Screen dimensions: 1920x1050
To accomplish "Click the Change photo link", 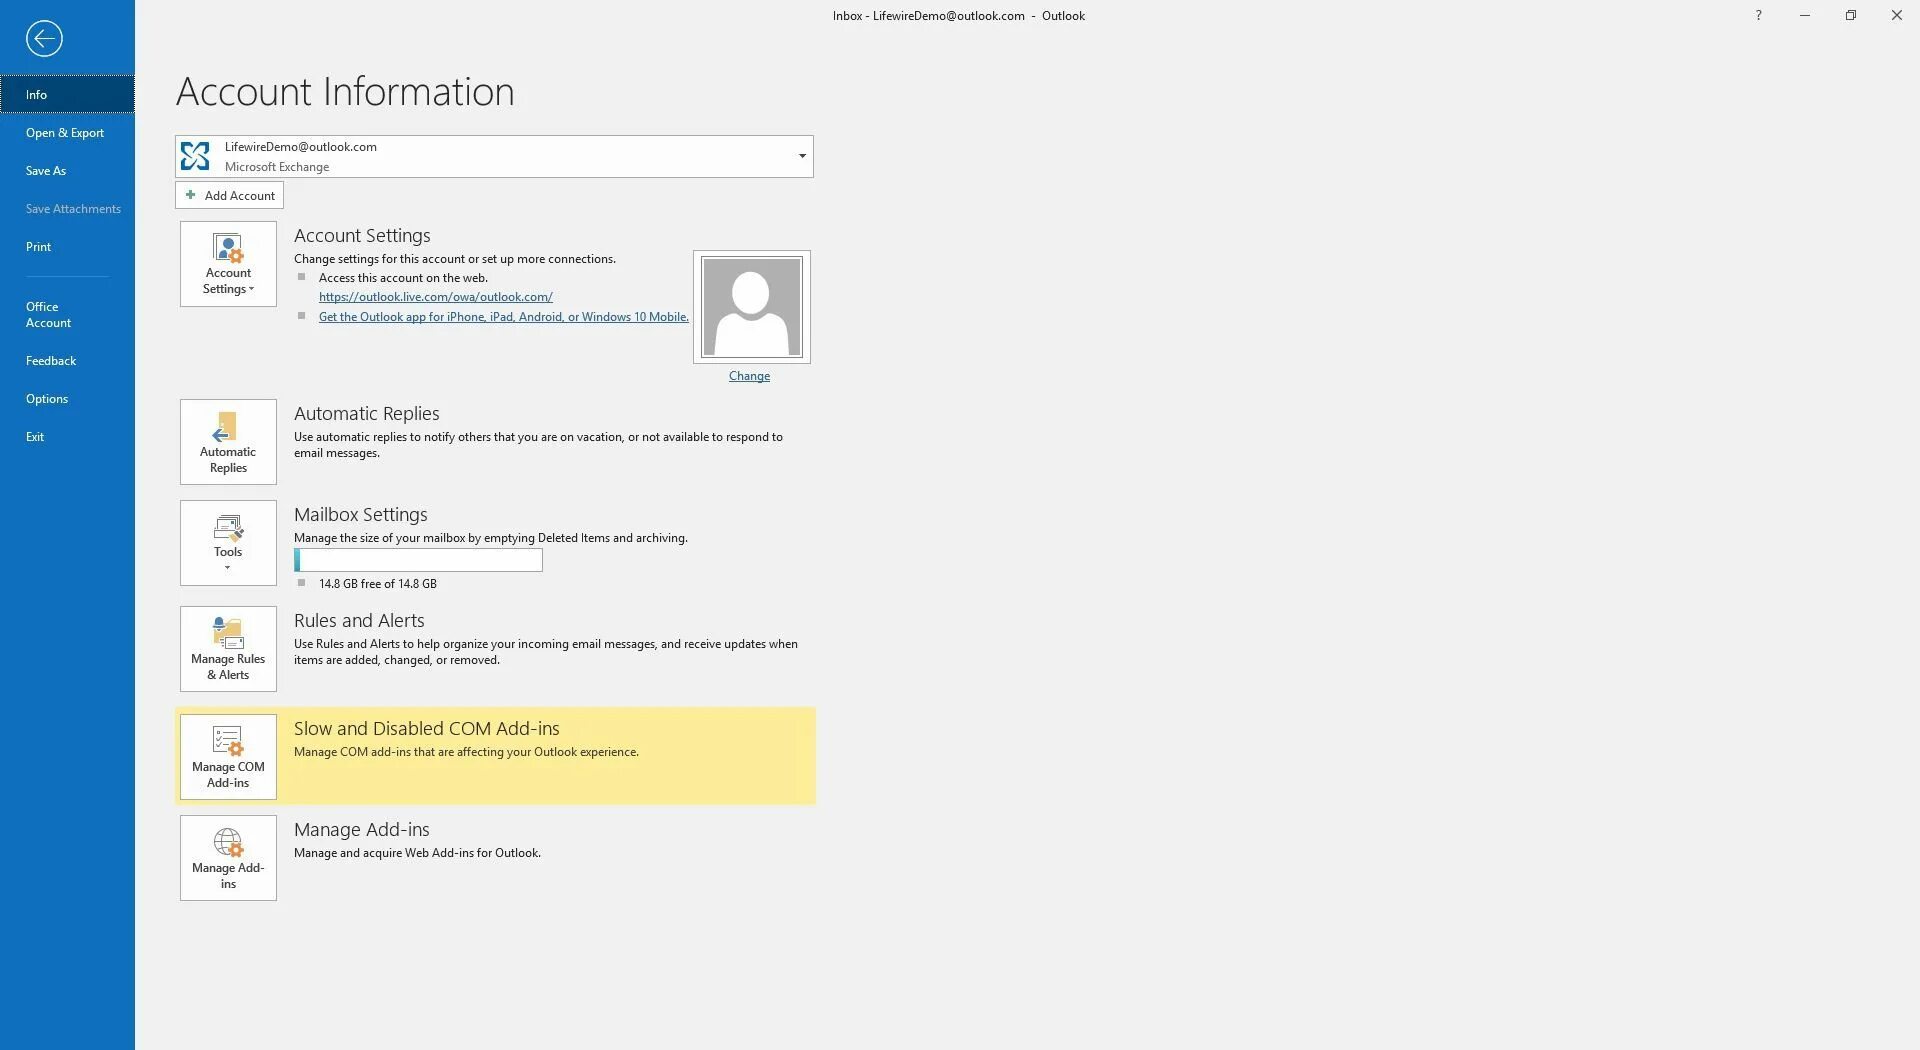I will [x=749, y=376].
